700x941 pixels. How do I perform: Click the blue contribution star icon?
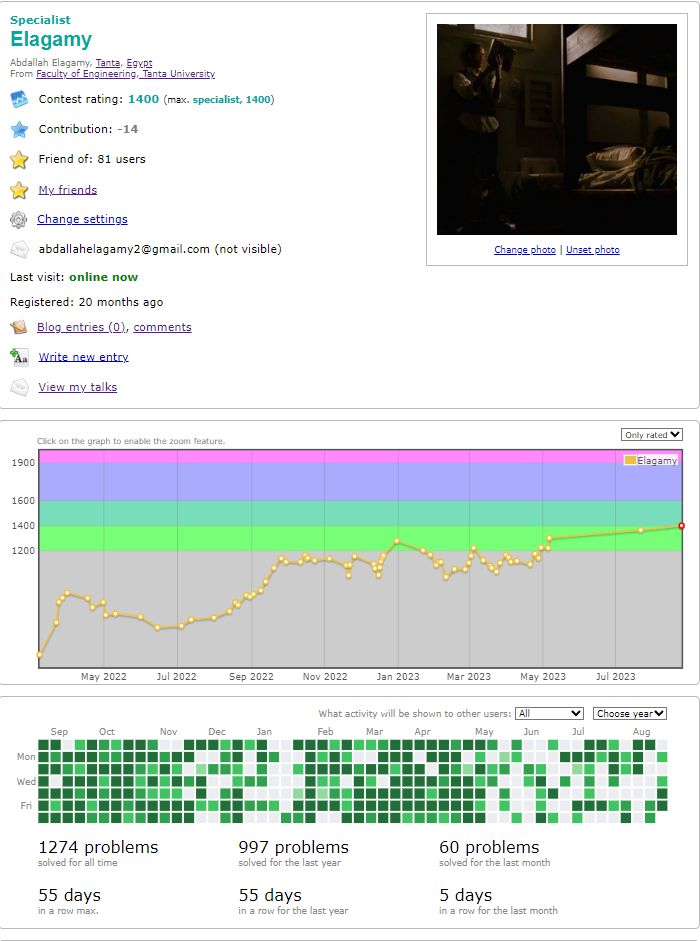[x=19, y=129]
